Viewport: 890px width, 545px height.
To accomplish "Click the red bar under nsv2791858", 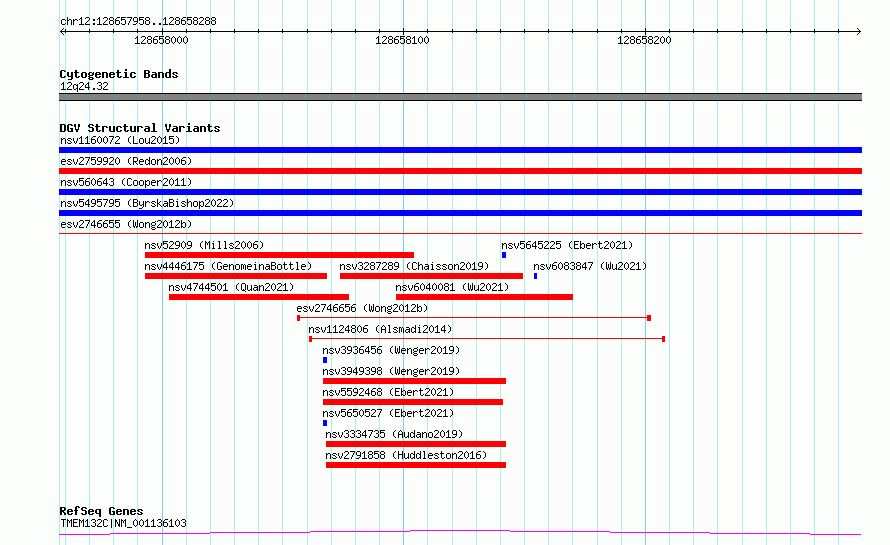I will pos(416,465).
